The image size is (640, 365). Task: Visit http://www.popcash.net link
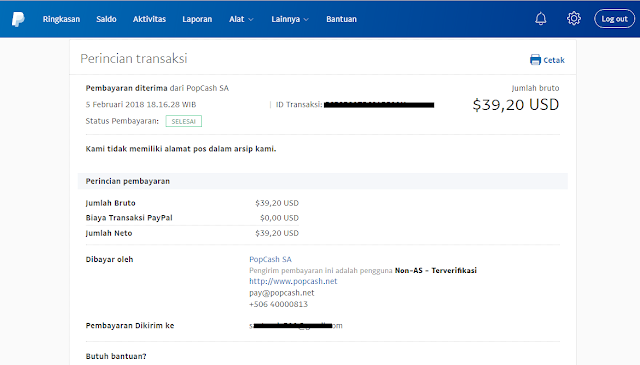click(293, 281)
